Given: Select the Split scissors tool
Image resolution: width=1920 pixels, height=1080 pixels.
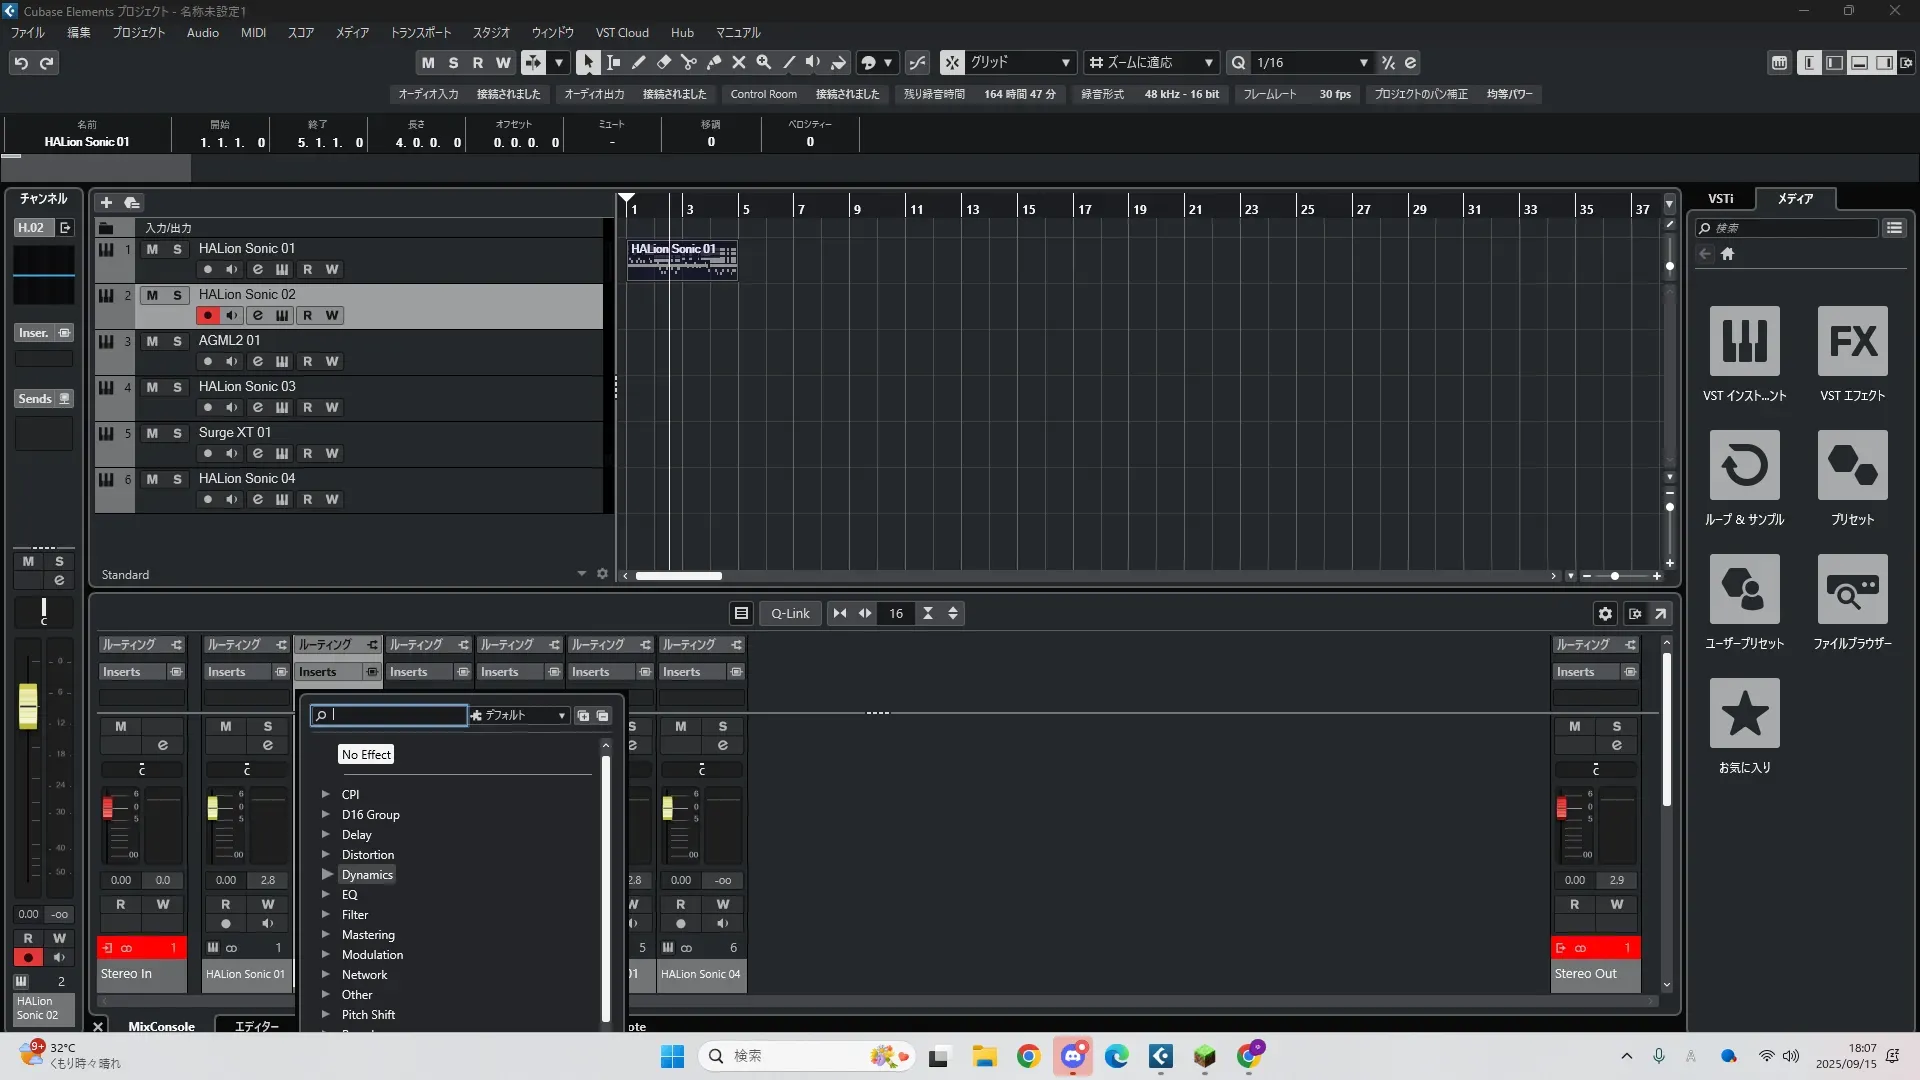Looking at the screenshot, I should (x=689, y=62).
